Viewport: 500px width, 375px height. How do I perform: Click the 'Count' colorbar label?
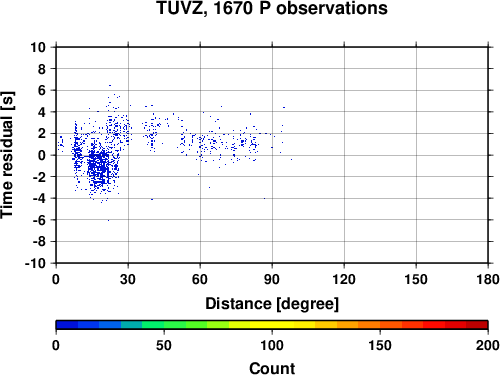272,369
